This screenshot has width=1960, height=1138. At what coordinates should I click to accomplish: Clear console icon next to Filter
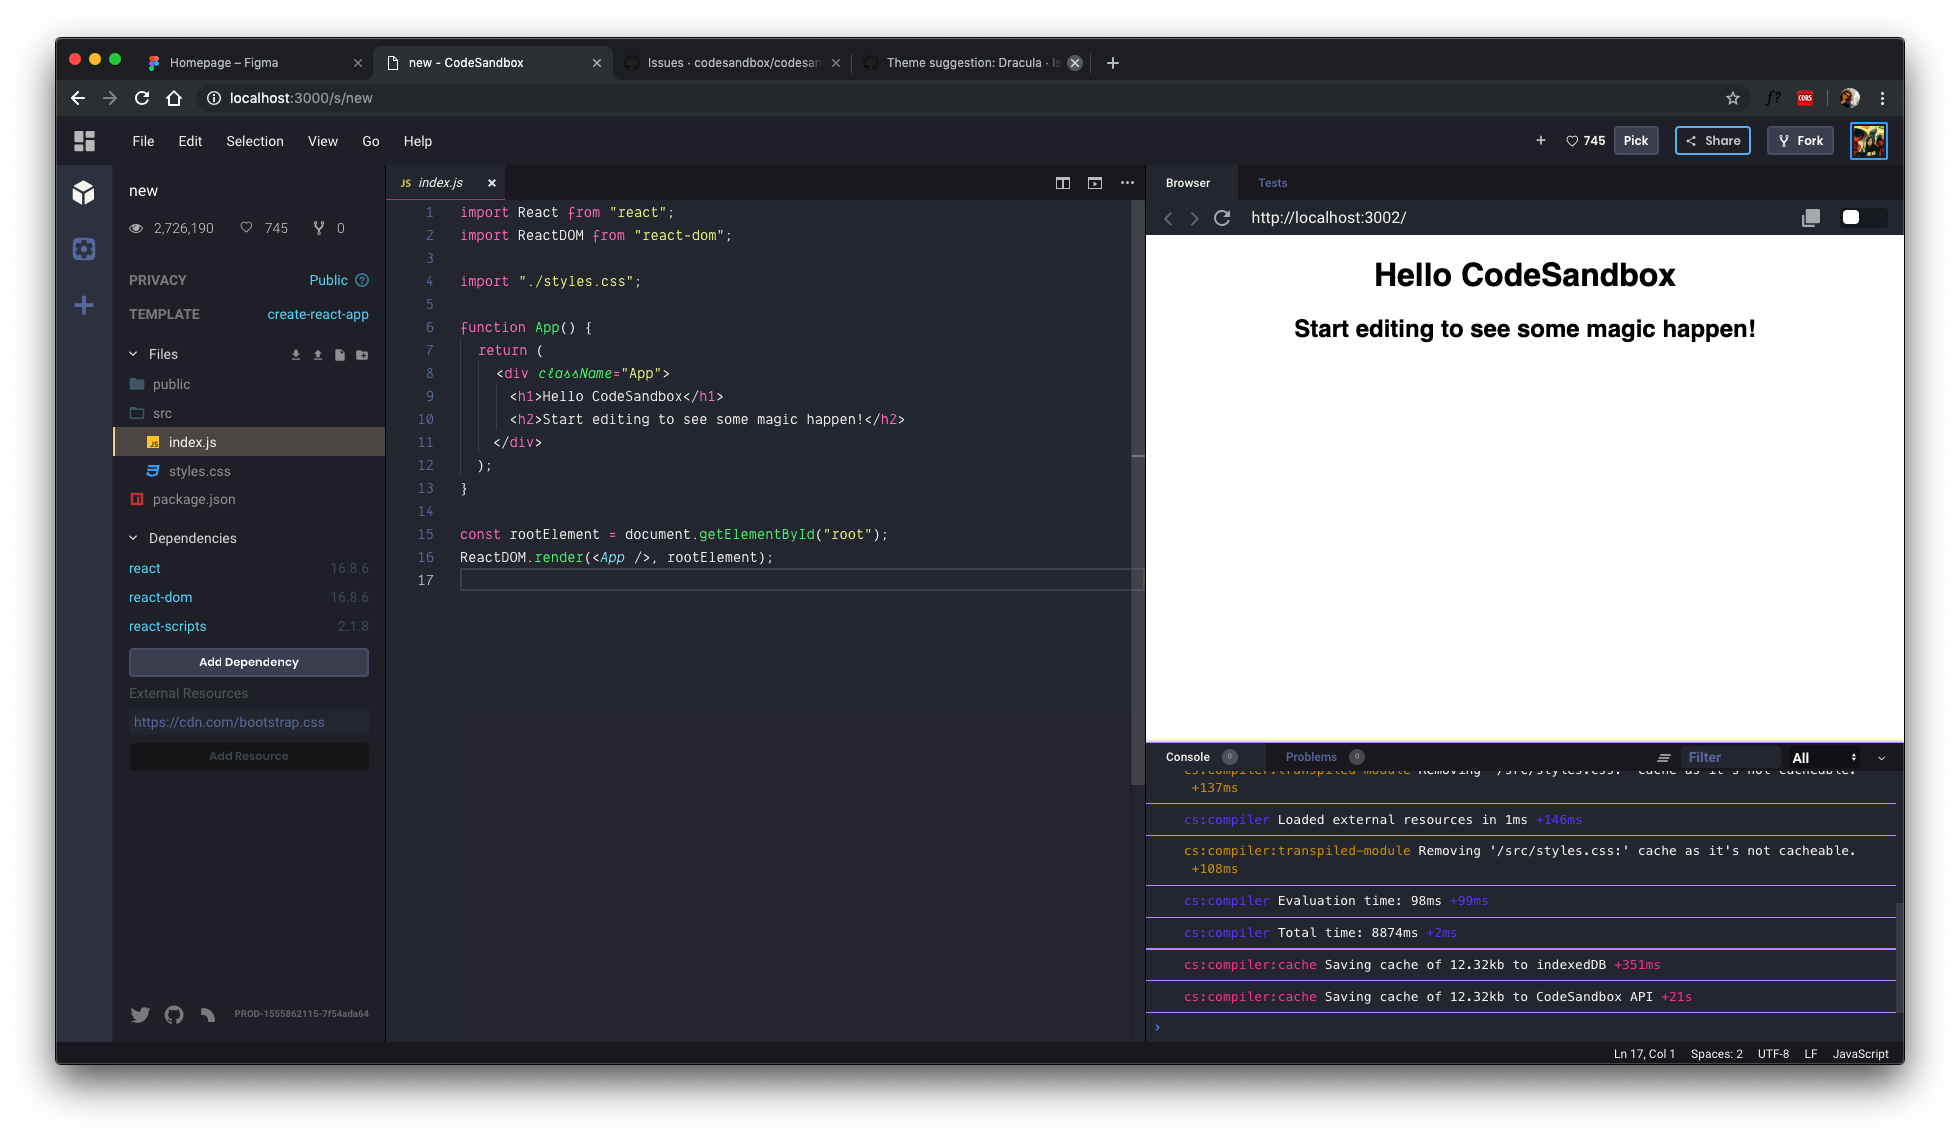[1664, 758]
